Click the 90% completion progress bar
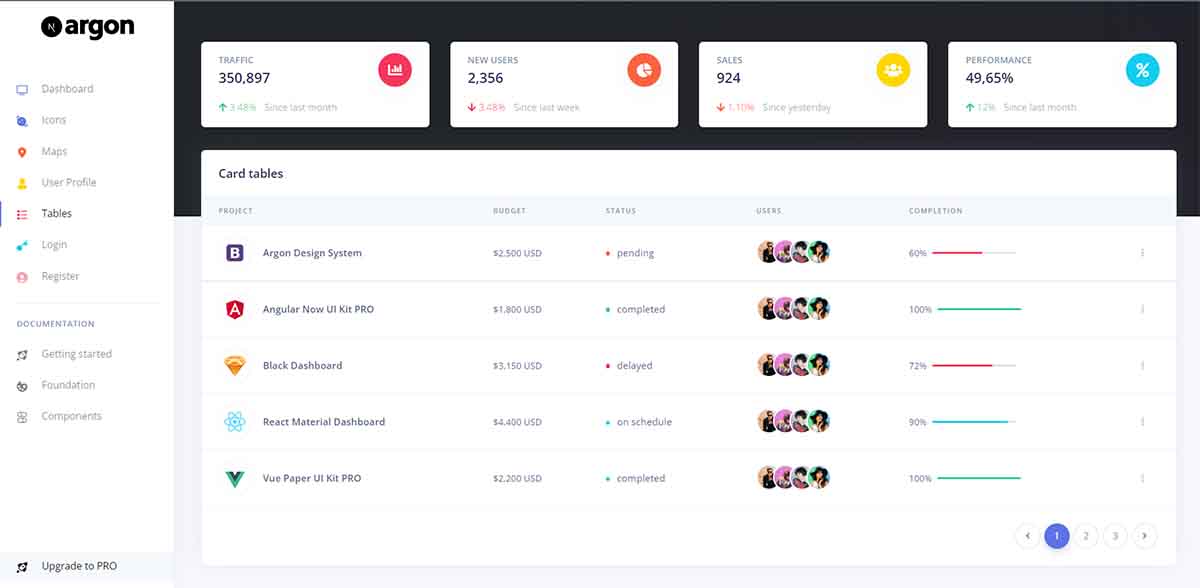 [974, 422]
